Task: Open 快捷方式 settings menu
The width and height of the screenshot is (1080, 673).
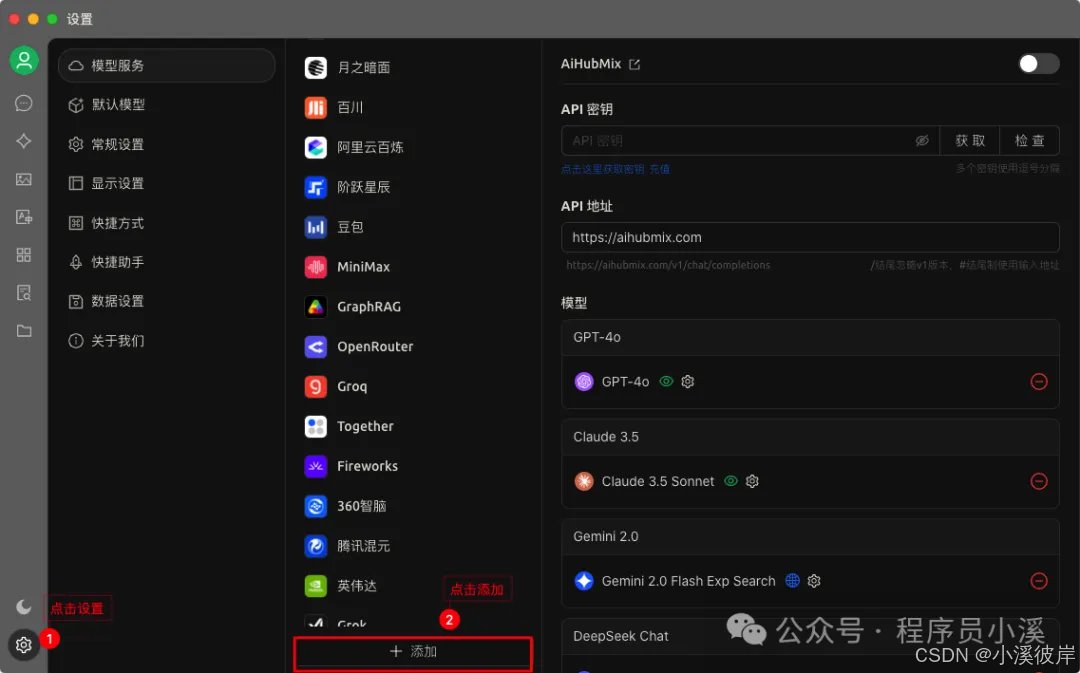Action: coord(167,223)
